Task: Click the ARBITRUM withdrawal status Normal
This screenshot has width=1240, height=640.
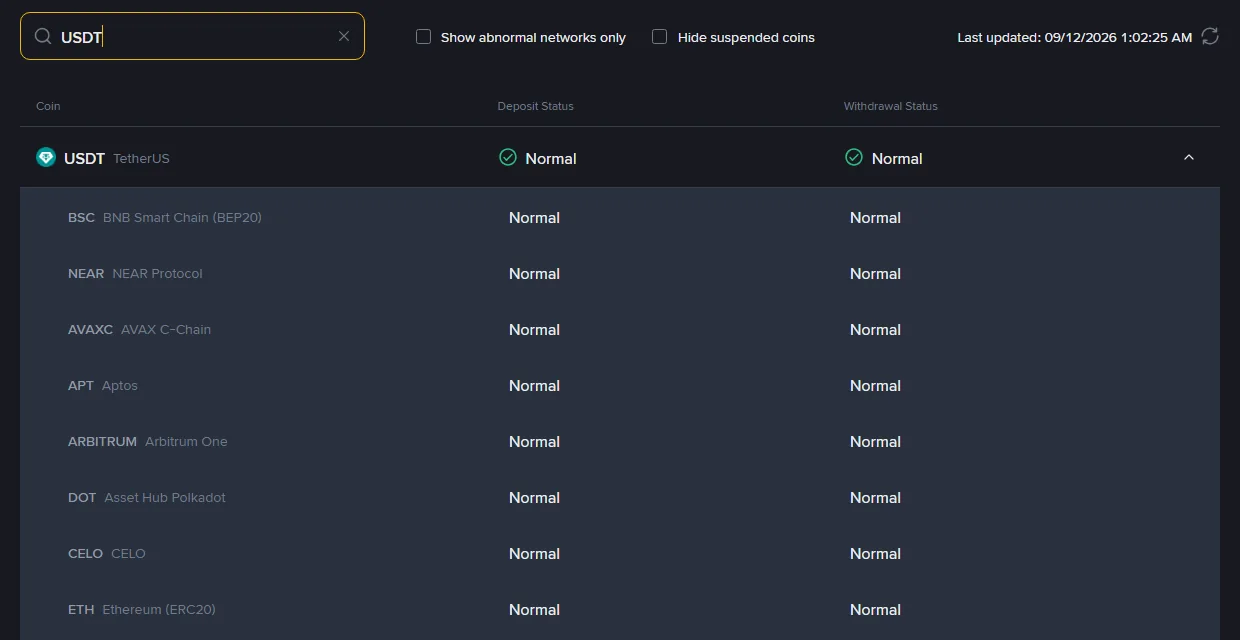Action: [x=875, y=441]
